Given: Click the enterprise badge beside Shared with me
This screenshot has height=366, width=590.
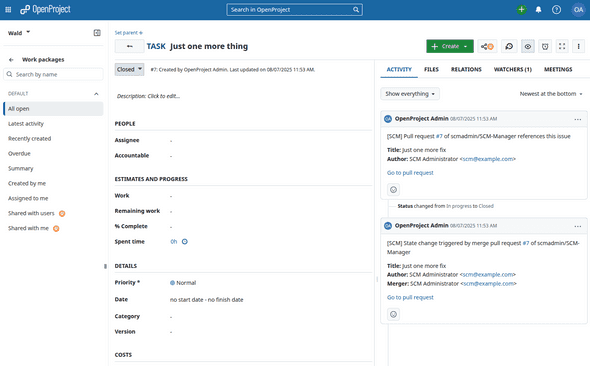Looking at the screenshot, I should pyautogui.click(x=56, y=228).
